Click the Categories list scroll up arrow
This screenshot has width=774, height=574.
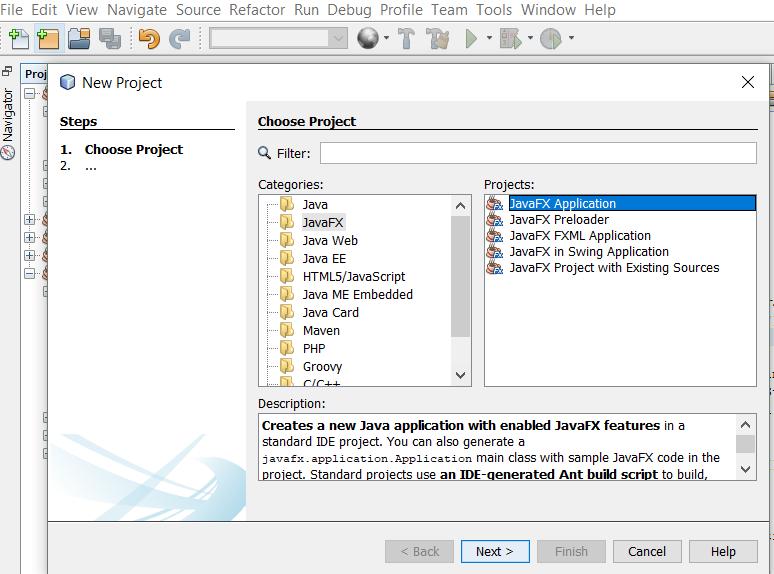[x=461, y=206]
